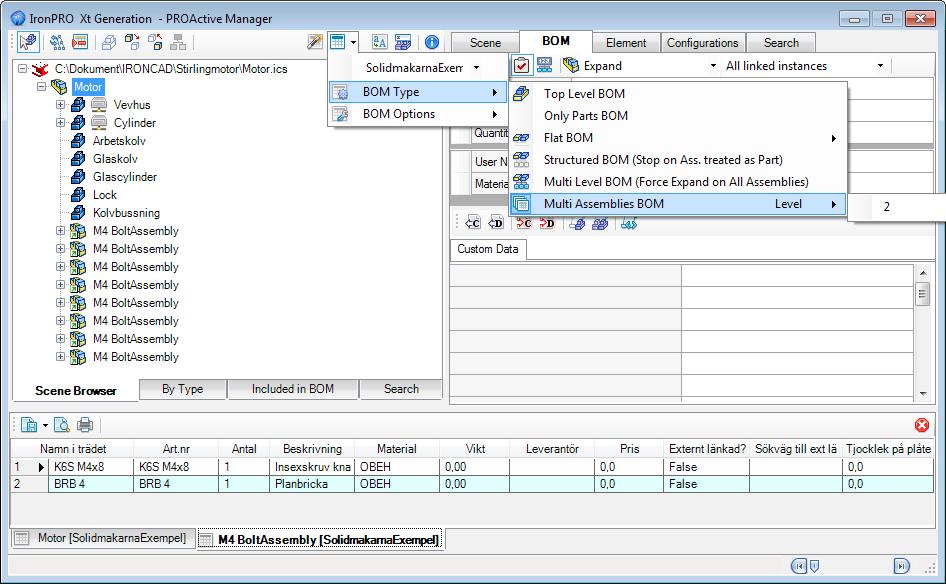The height and width of the screenshot is (584, 946).
Task: Open the Search tab beside Included in BOM
Action: 401,389
